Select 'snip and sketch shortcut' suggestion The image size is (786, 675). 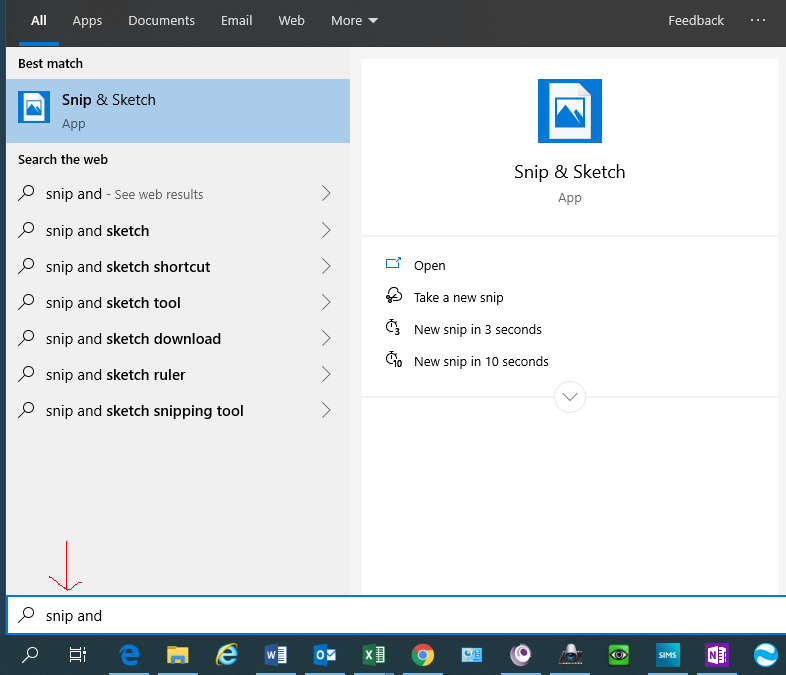click(x=178, y=266)
